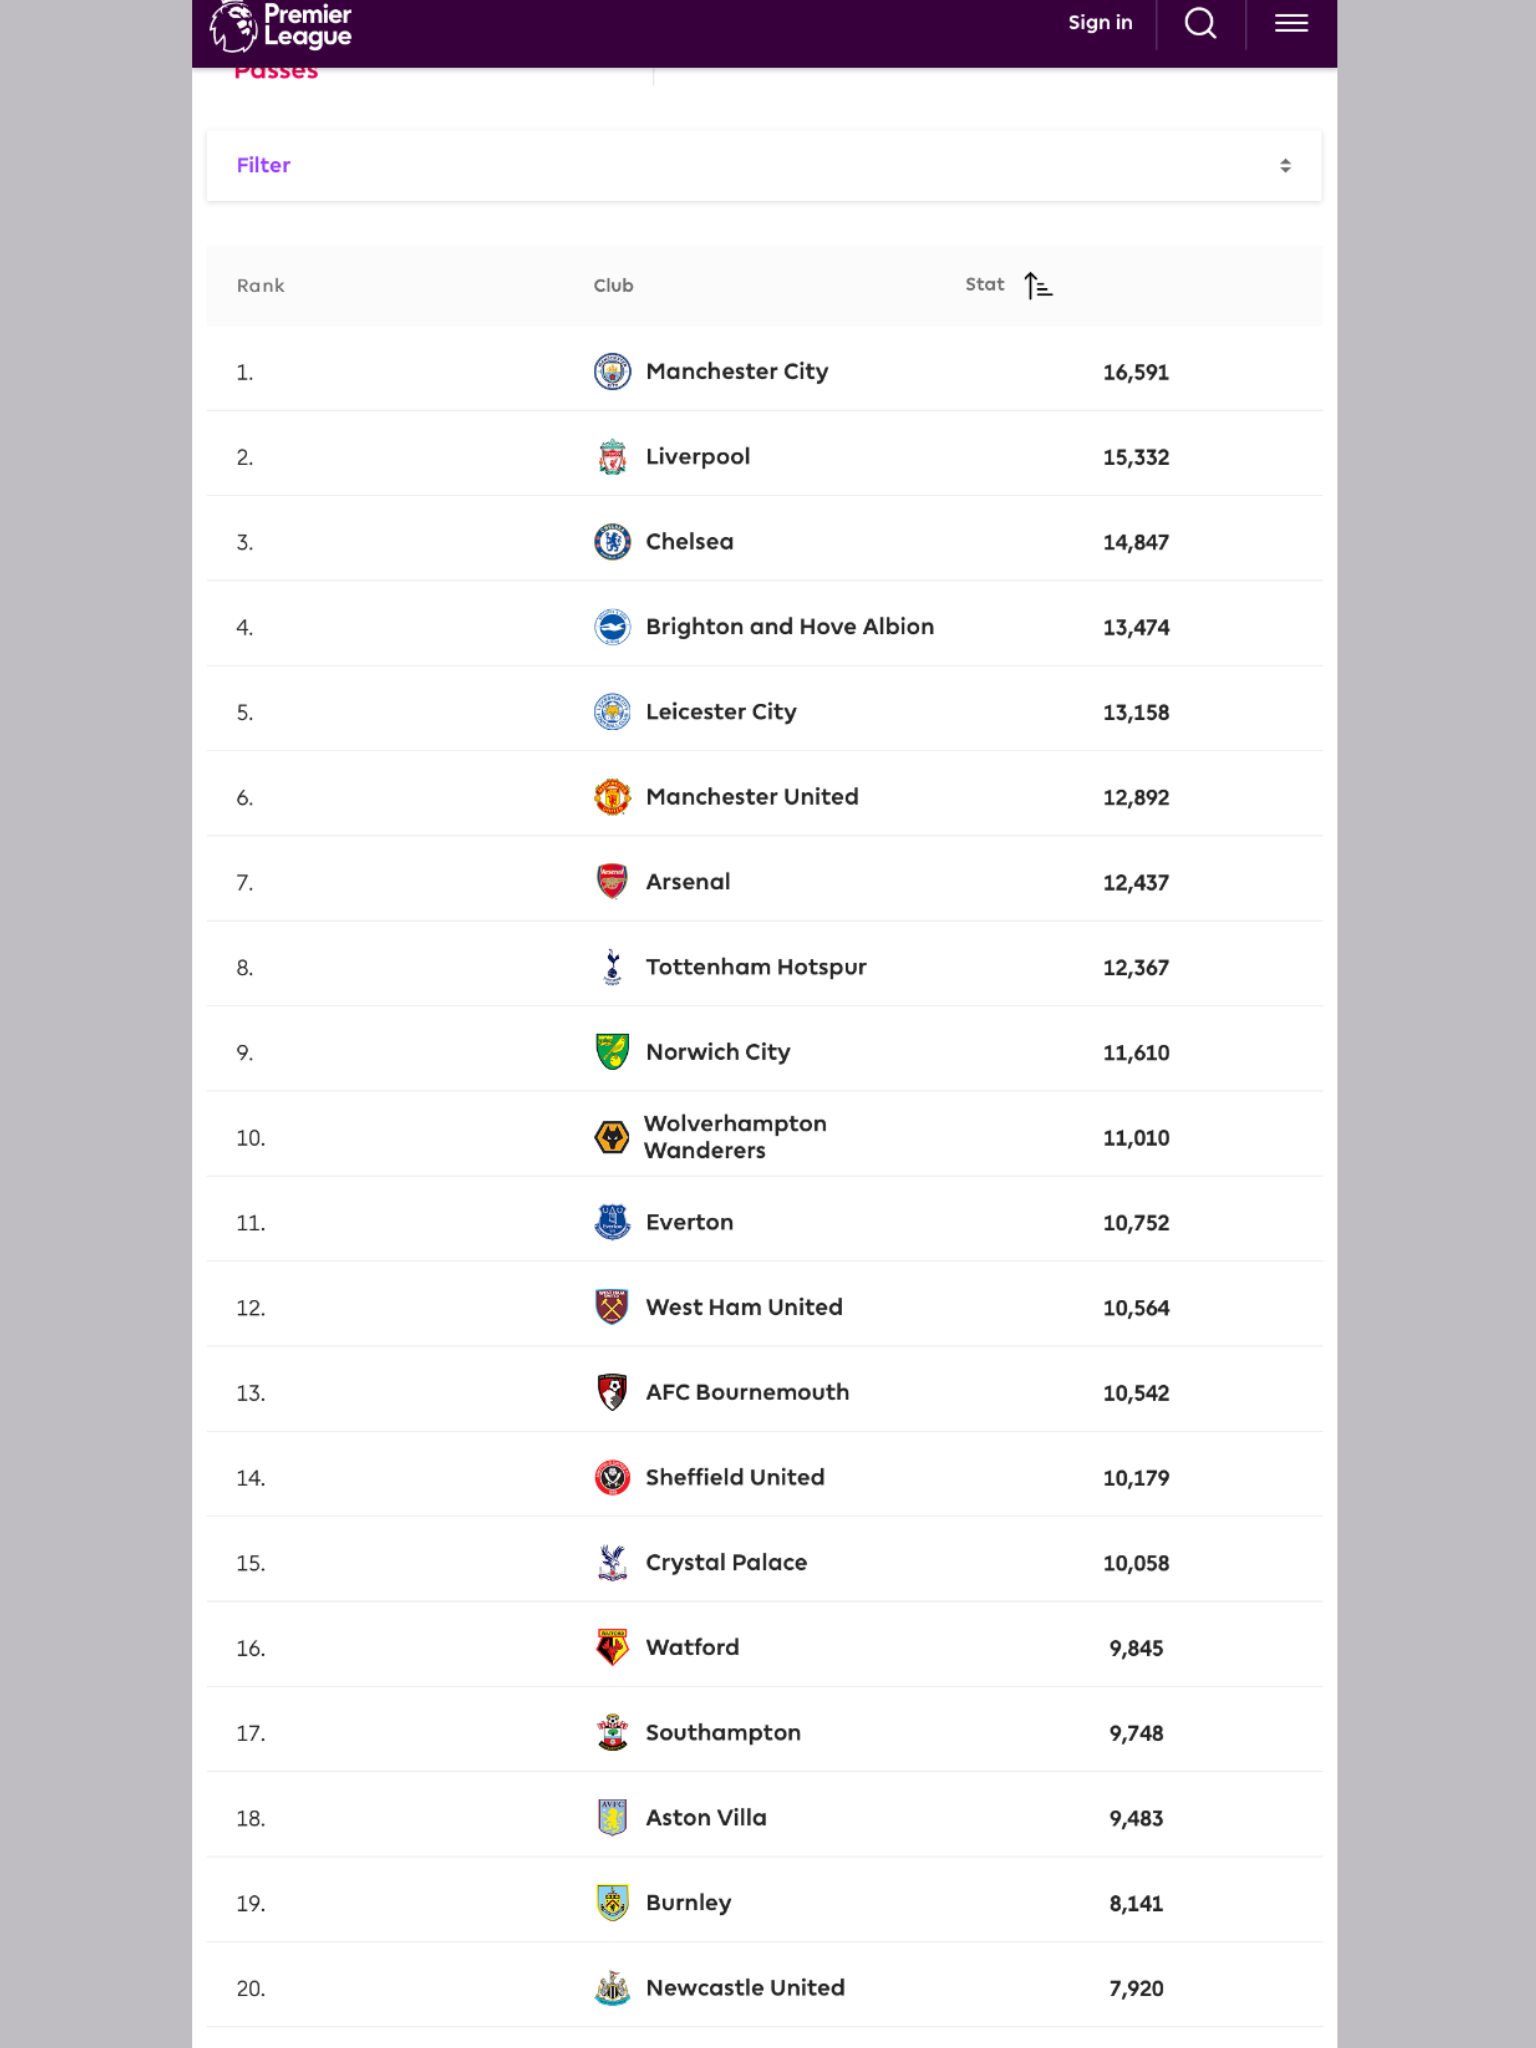Open the search magnifier icon

[x=1200, y=23]
